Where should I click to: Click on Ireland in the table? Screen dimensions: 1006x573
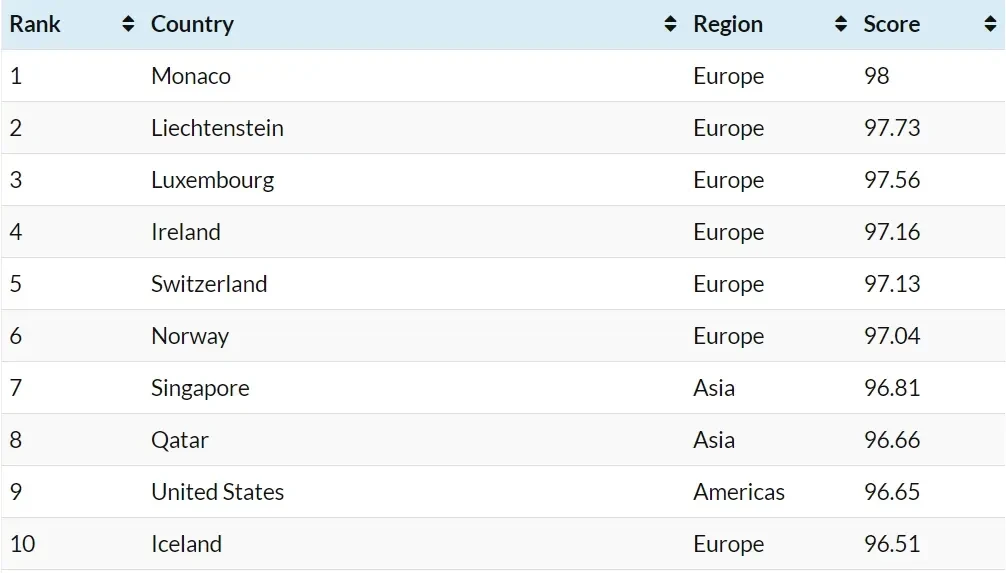[x=185, y=232]
